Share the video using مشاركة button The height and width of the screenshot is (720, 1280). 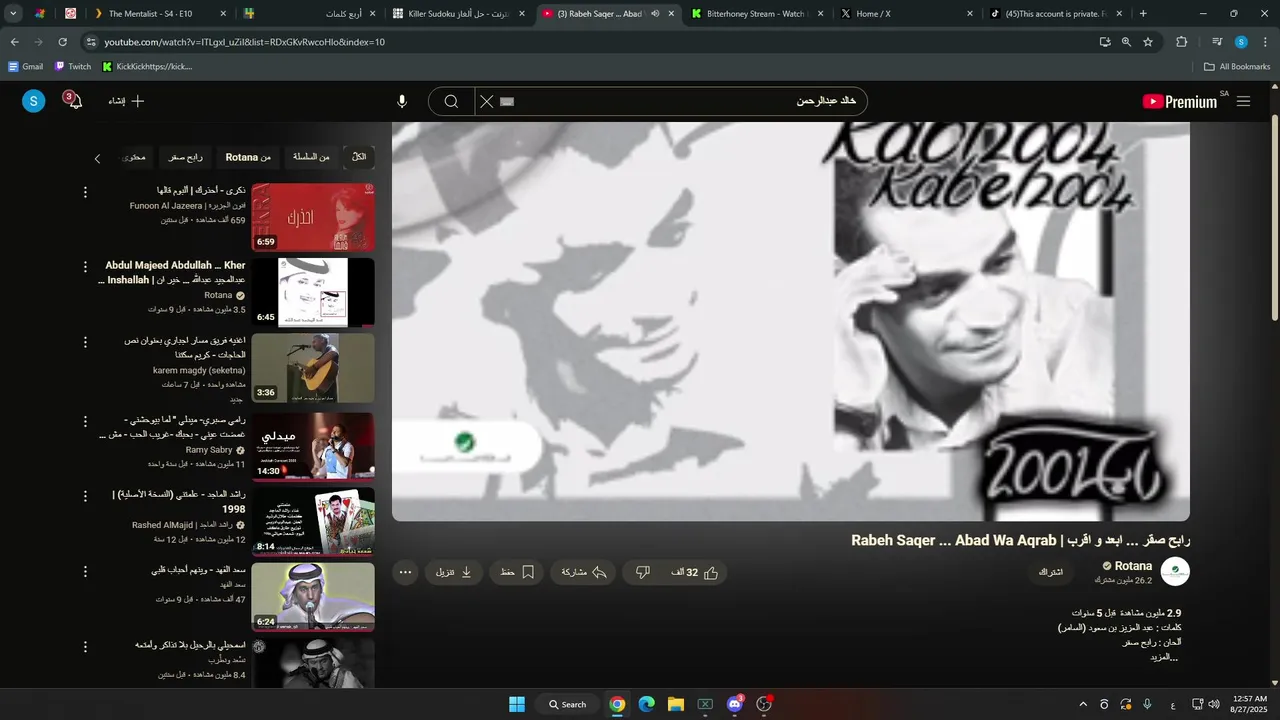(584, 572)
